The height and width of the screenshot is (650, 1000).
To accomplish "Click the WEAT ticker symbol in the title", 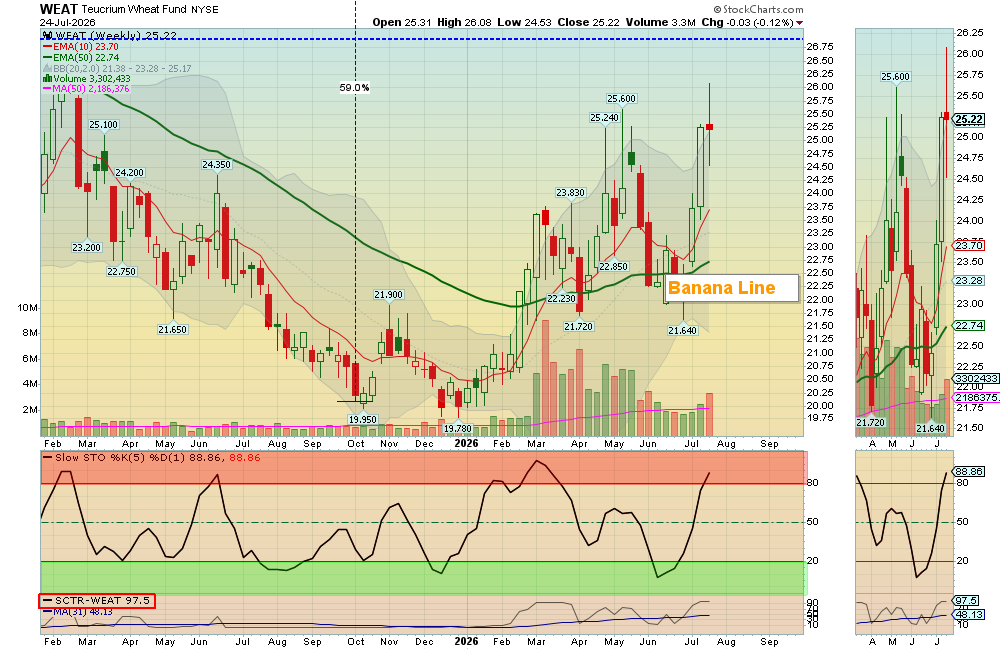I will [59, 9].
